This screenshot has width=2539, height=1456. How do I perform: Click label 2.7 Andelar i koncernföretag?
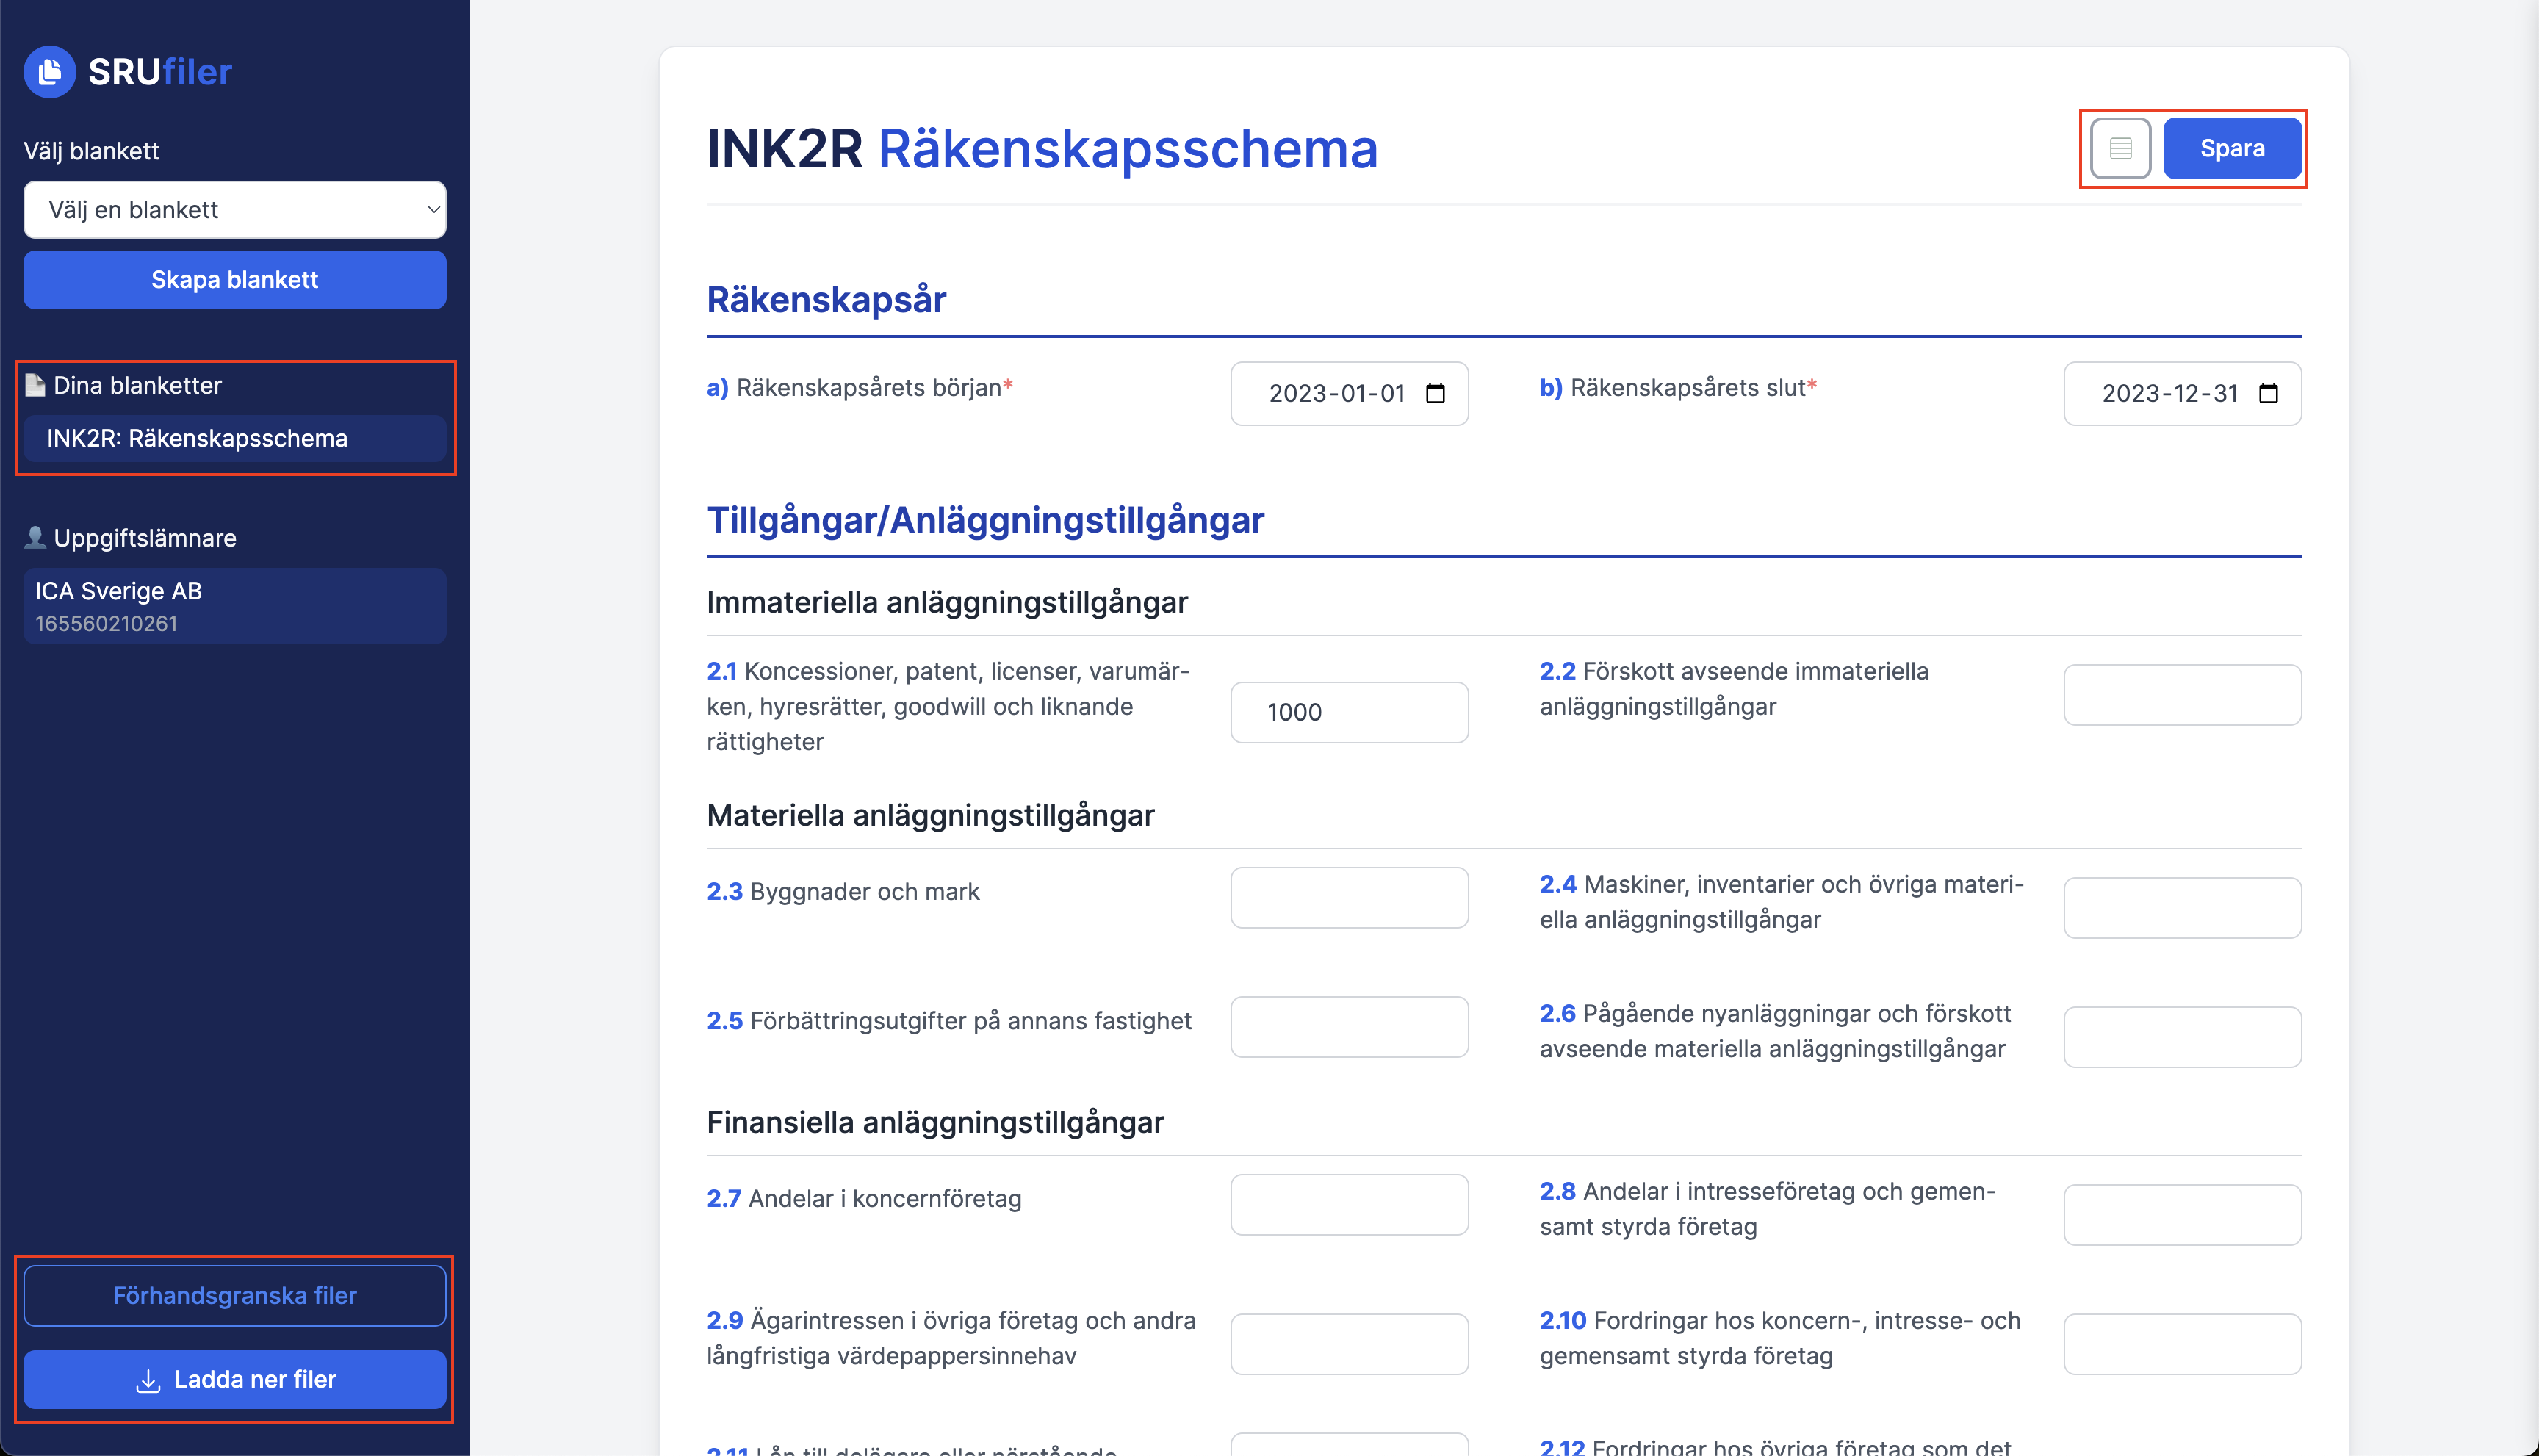click(x=864, y=1198)
